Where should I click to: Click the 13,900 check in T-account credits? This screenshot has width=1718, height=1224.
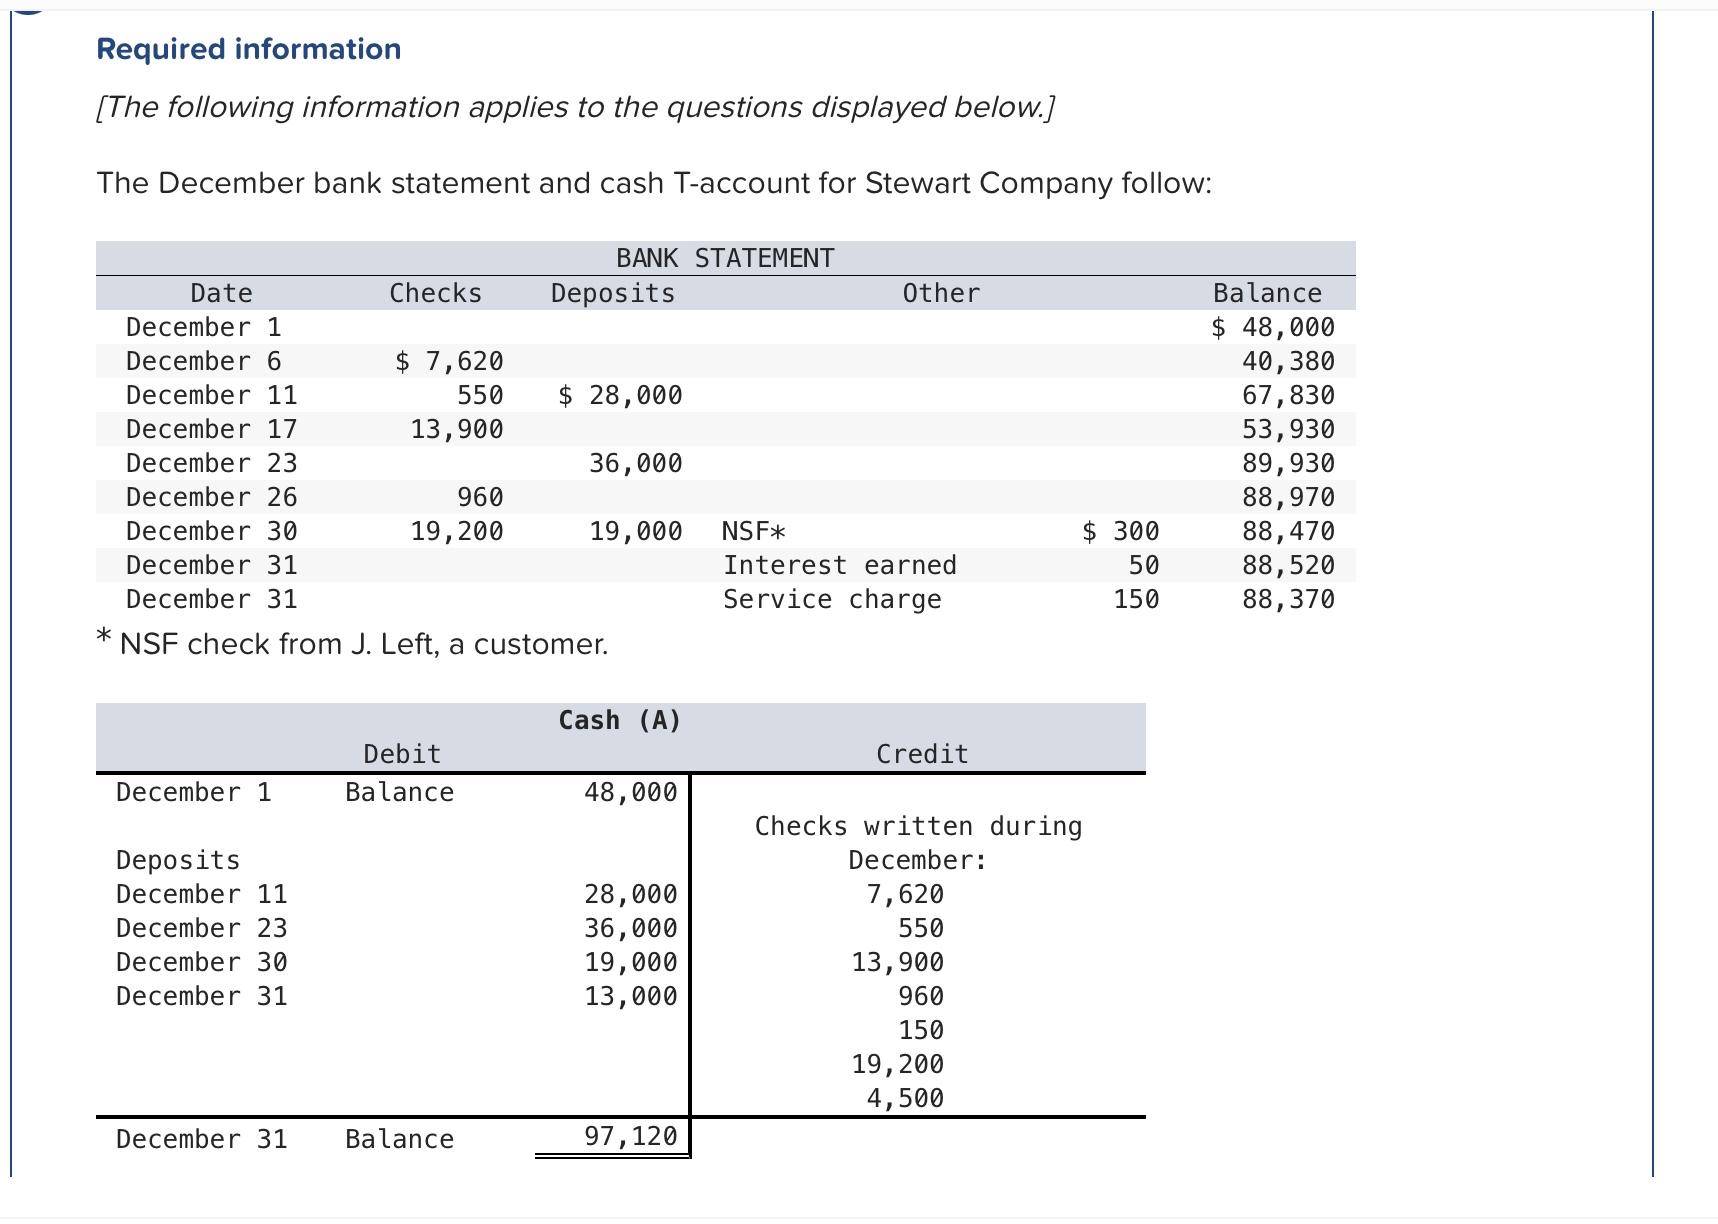[898, 962]
